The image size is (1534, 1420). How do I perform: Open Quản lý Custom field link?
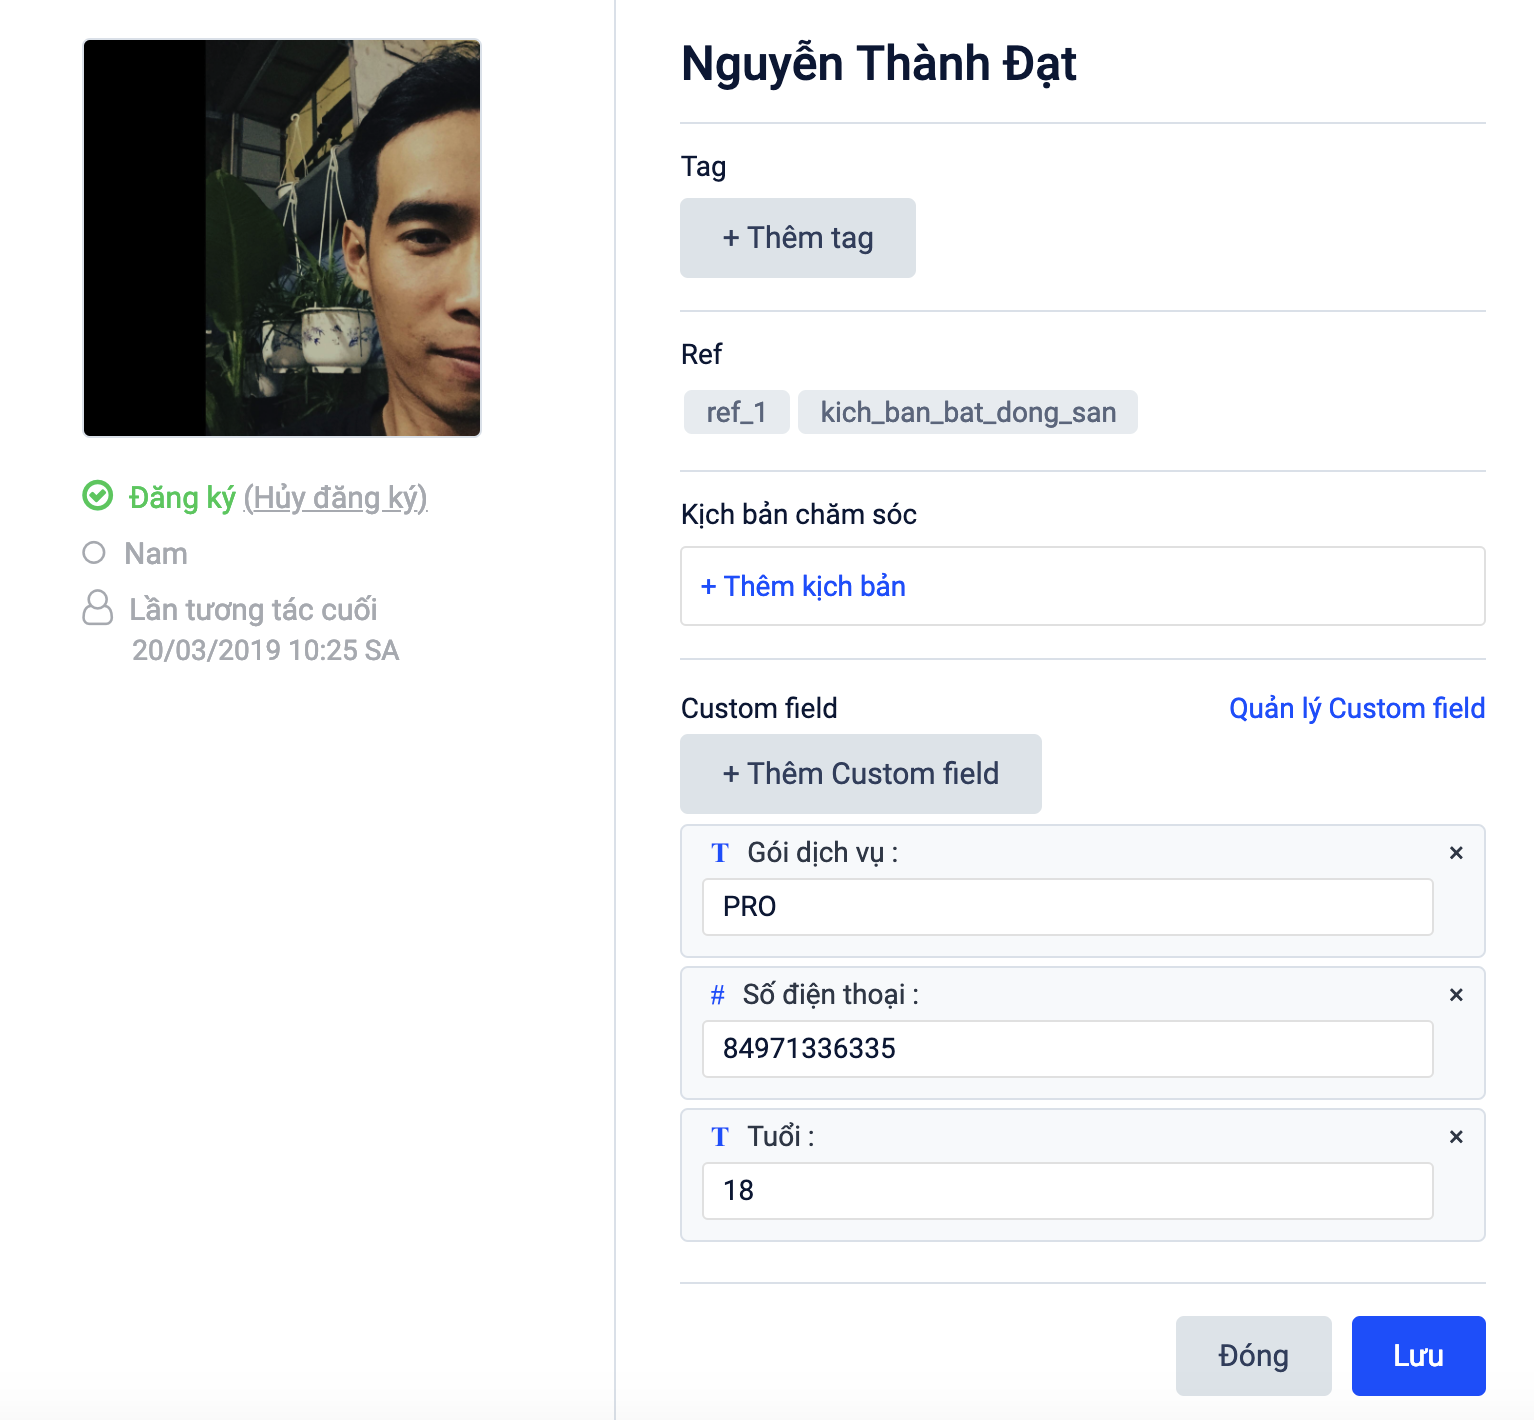click(x=1356, y=708)
